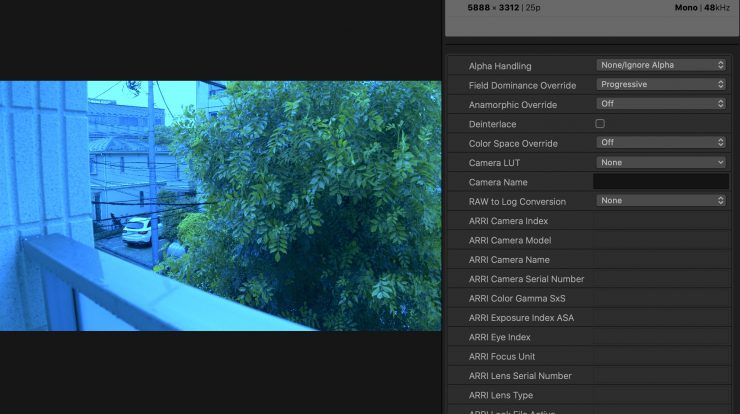Viewport: 740px width, 414px height.
Task: Open the Field Dominance Override dropdown
Action: (661, 85)
